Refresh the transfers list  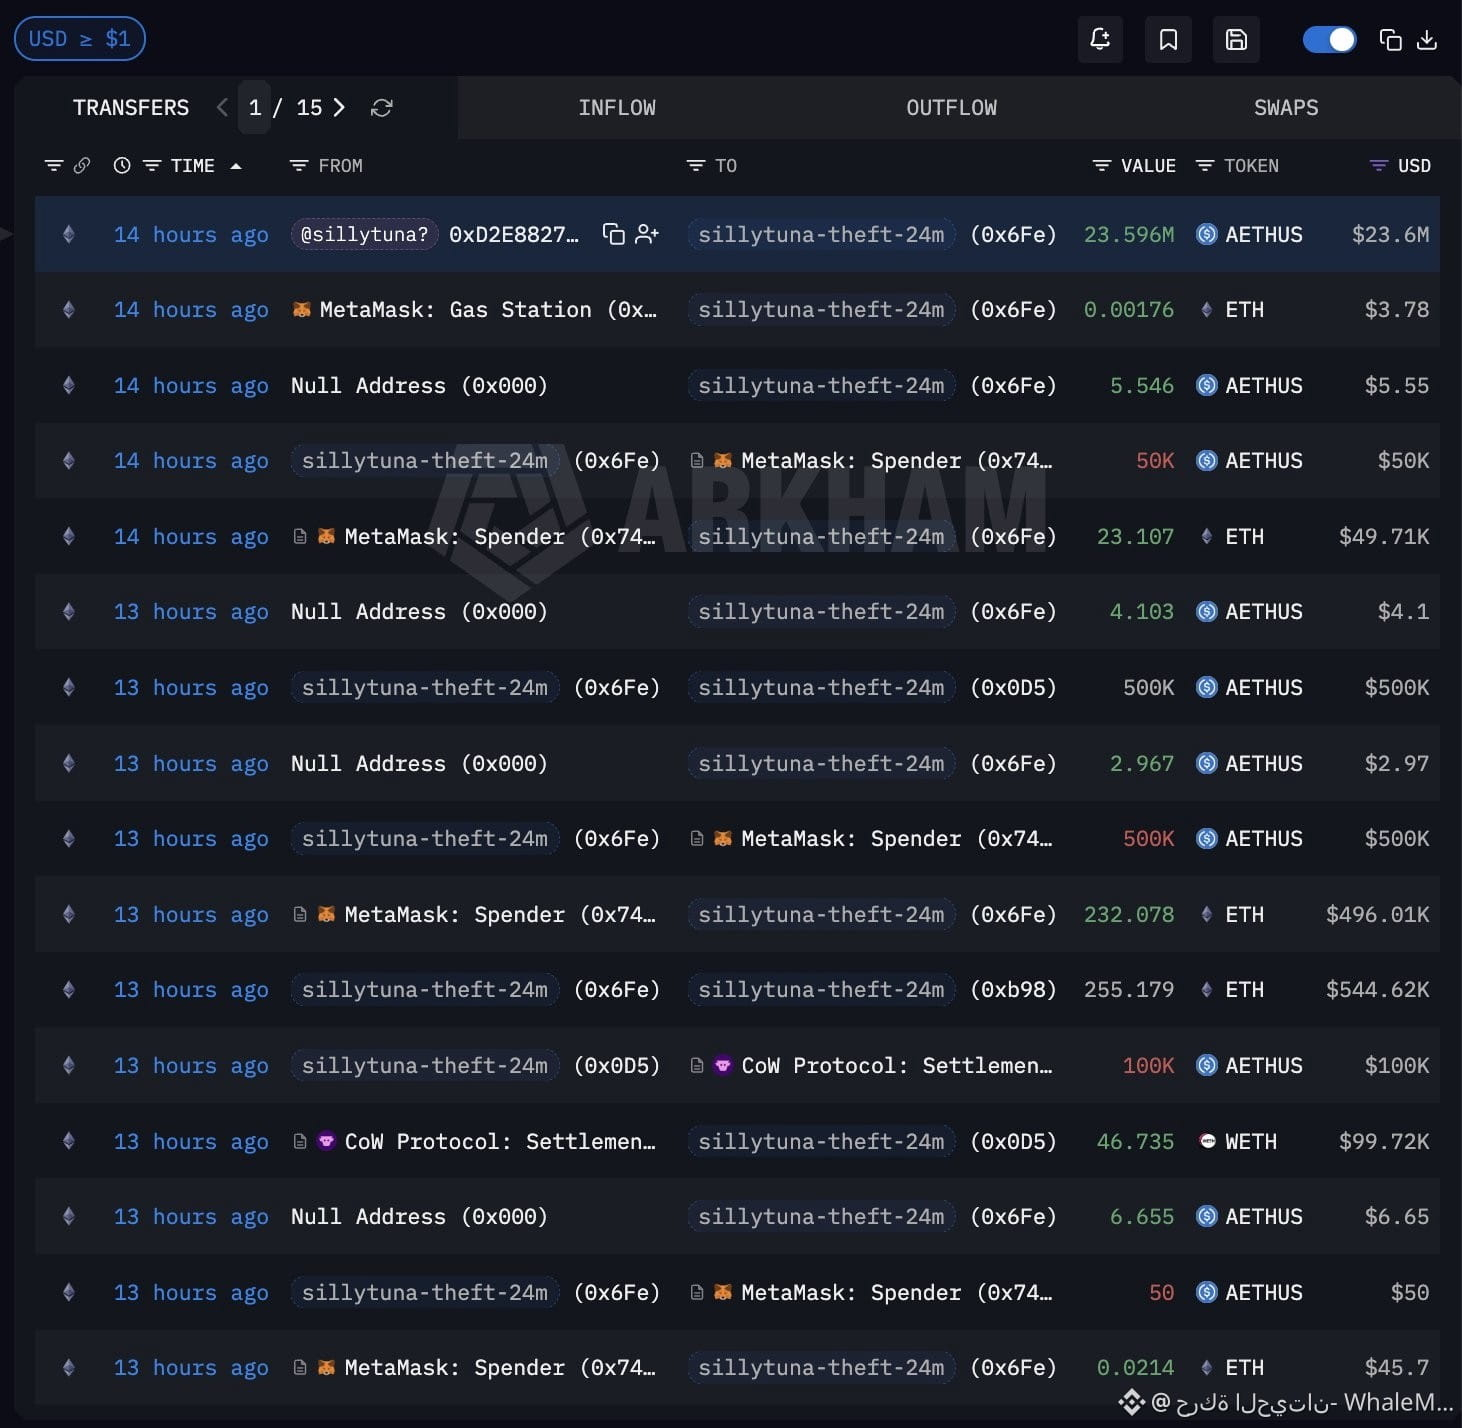pos(381,108)
